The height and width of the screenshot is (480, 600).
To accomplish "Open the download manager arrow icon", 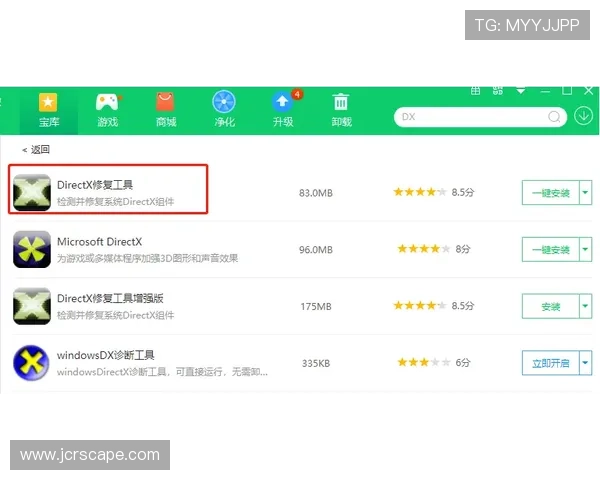I will pos(584,116).
